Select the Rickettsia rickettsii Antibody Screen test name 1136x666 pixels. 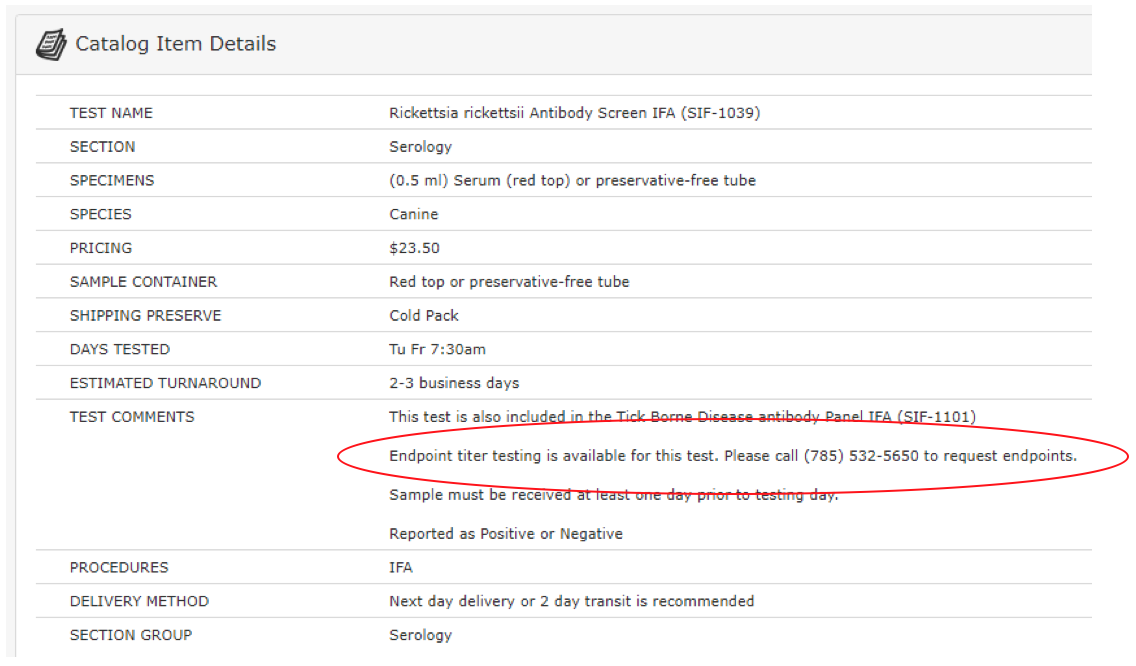(574, 113)
